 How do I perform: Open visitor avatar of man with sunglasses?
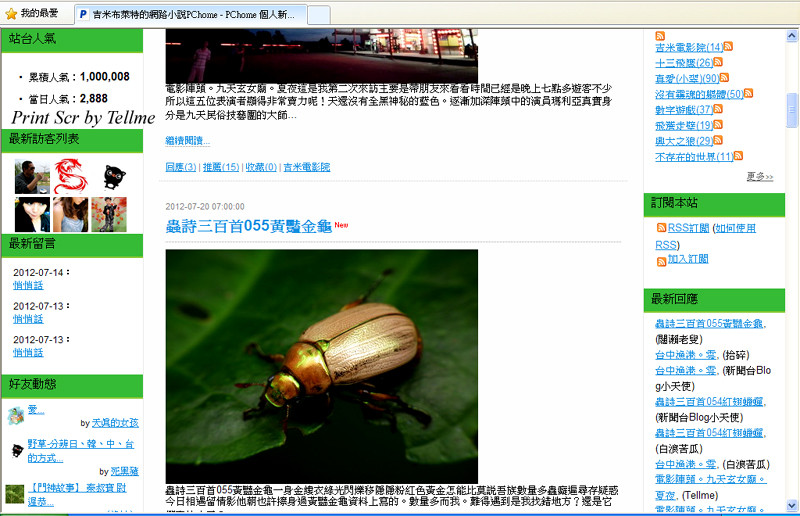tap(32, 176)
